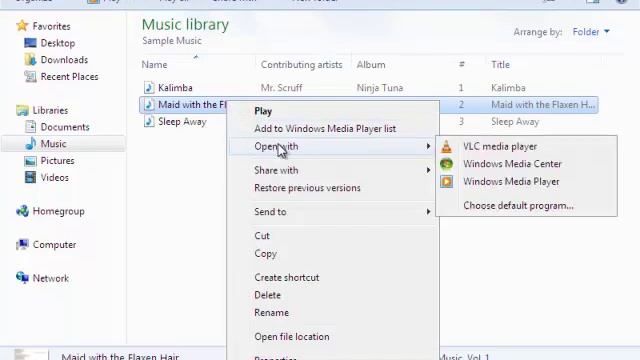Select the Kalimba file name
Viewport: 640px width, 360px height.
[x=175, y=88]
